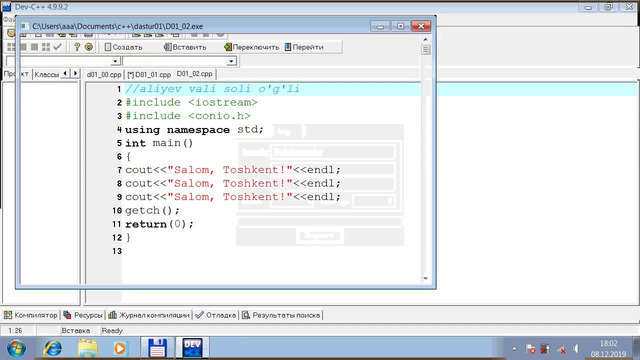Viewport: 640px width, 360px height.
Task: Click the 'Вставка' insert mode status indicator
Action: coord(76,331)
